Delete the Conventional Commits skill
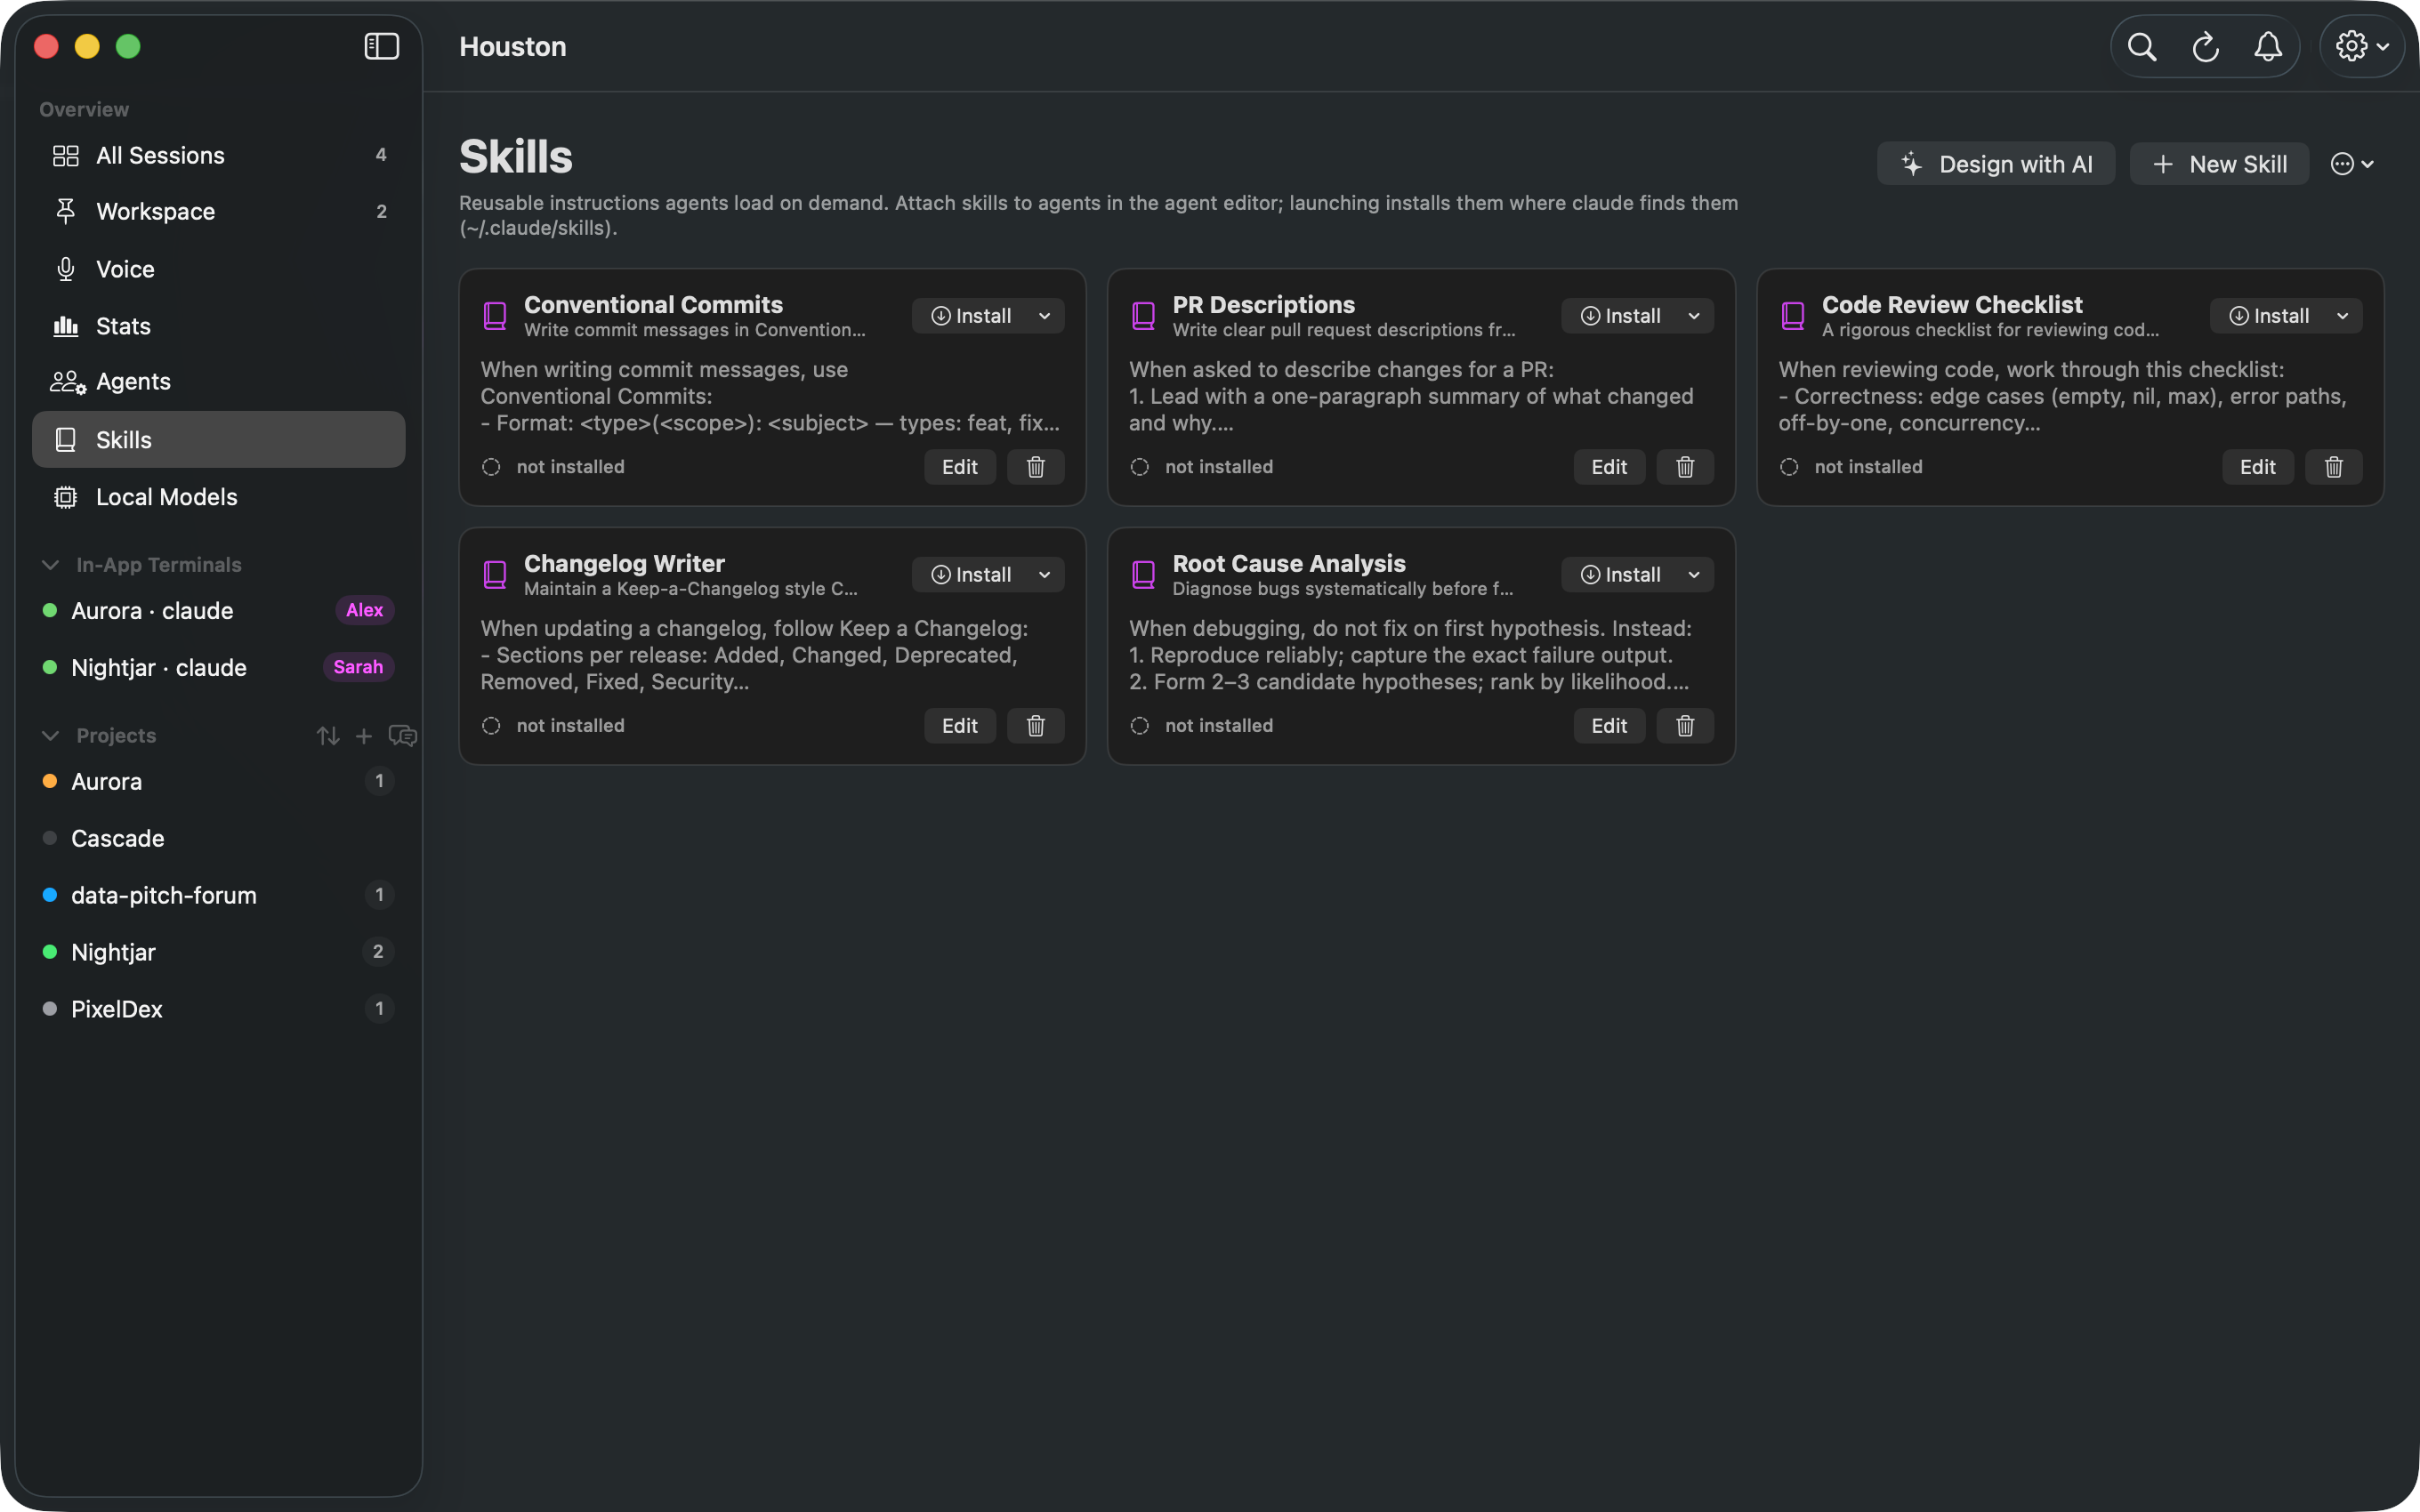 click(1035, 467)
